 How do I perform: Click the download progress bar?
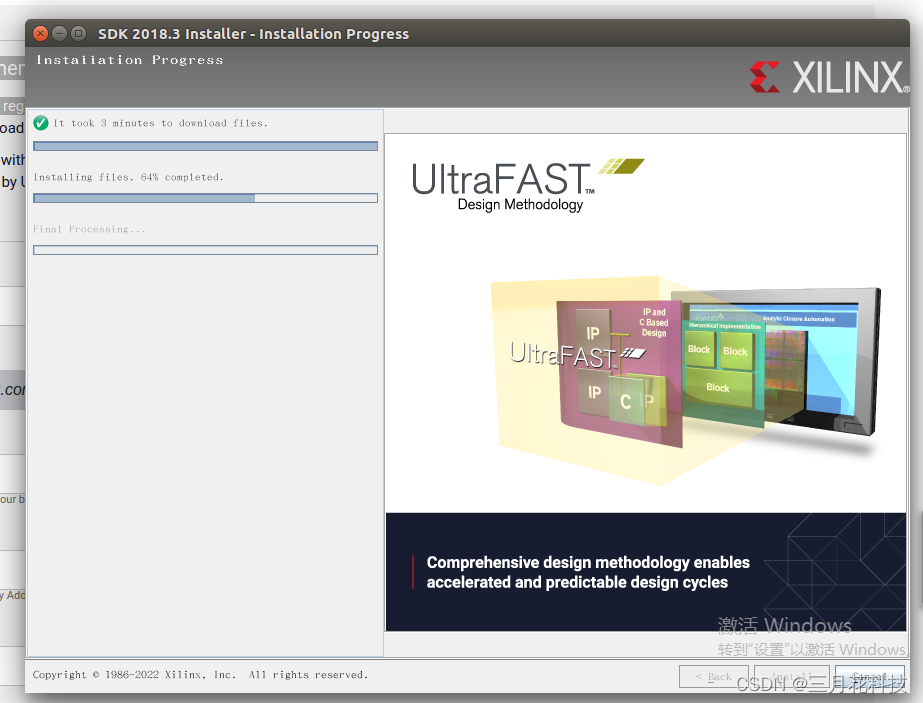click(x=205, y=145)
